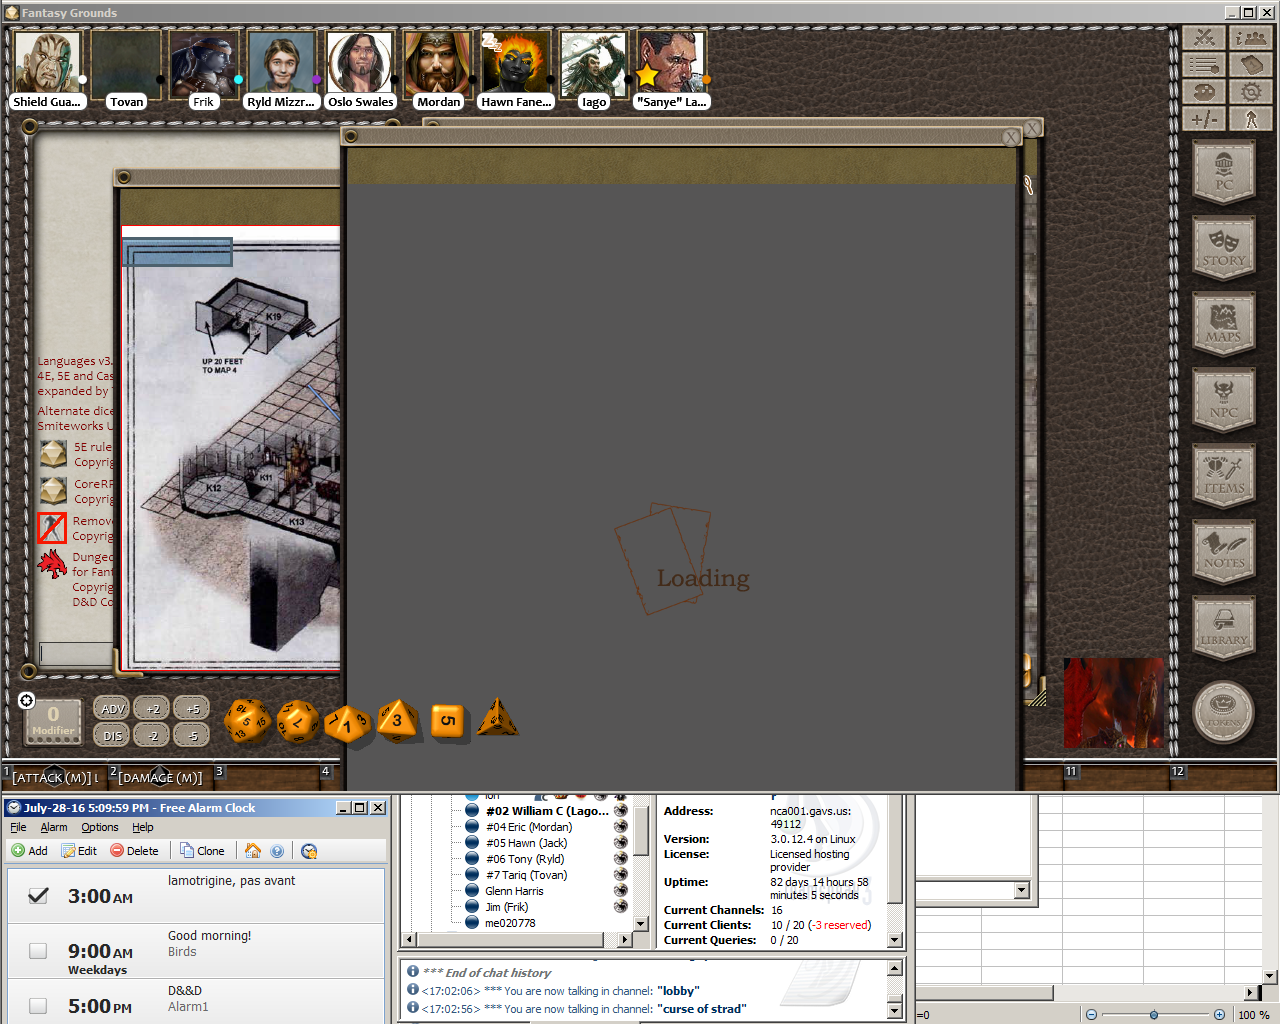1280x1024 pixels.
Task: Toggle the -5 modifier button
Action: (192, 735)
